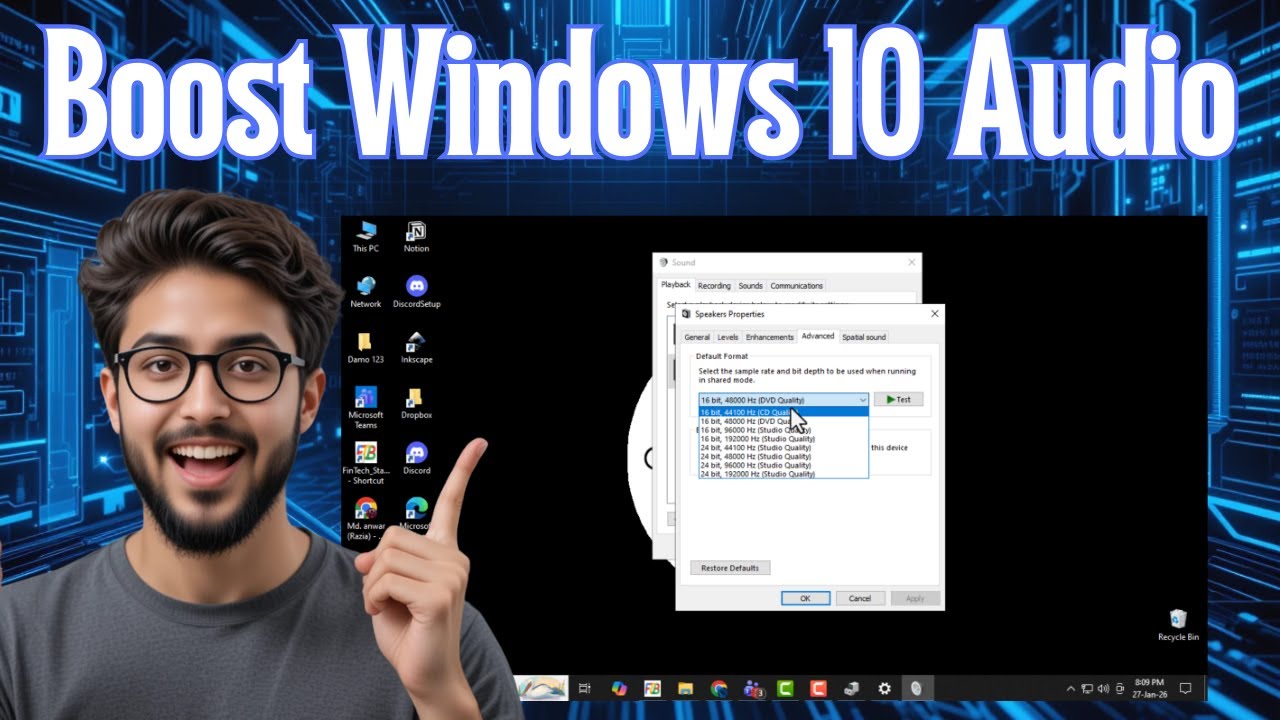The height and width of the screenshot is (720, 1280).
Task: Open the This PC desktop icon
Action: (366, 236)
